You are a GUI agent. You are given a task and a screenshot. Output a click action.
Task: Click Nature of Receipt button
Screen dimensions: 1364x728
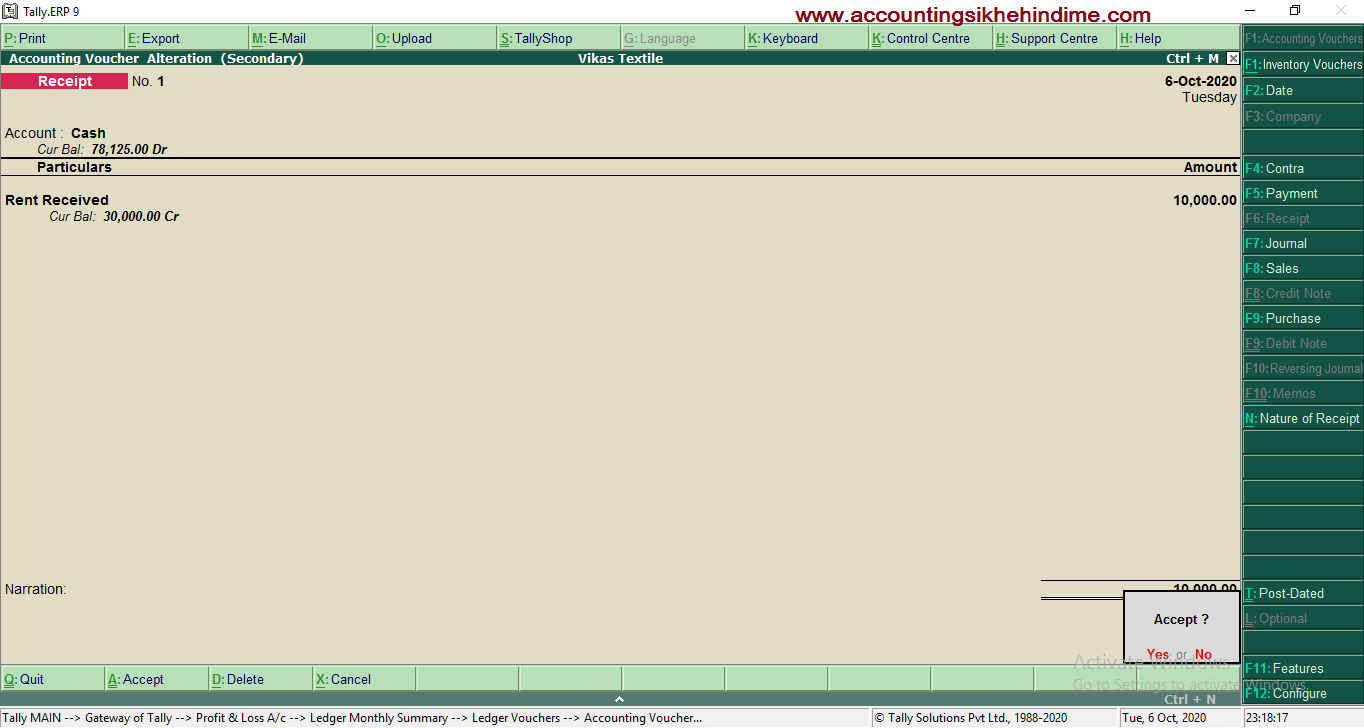1303,418
